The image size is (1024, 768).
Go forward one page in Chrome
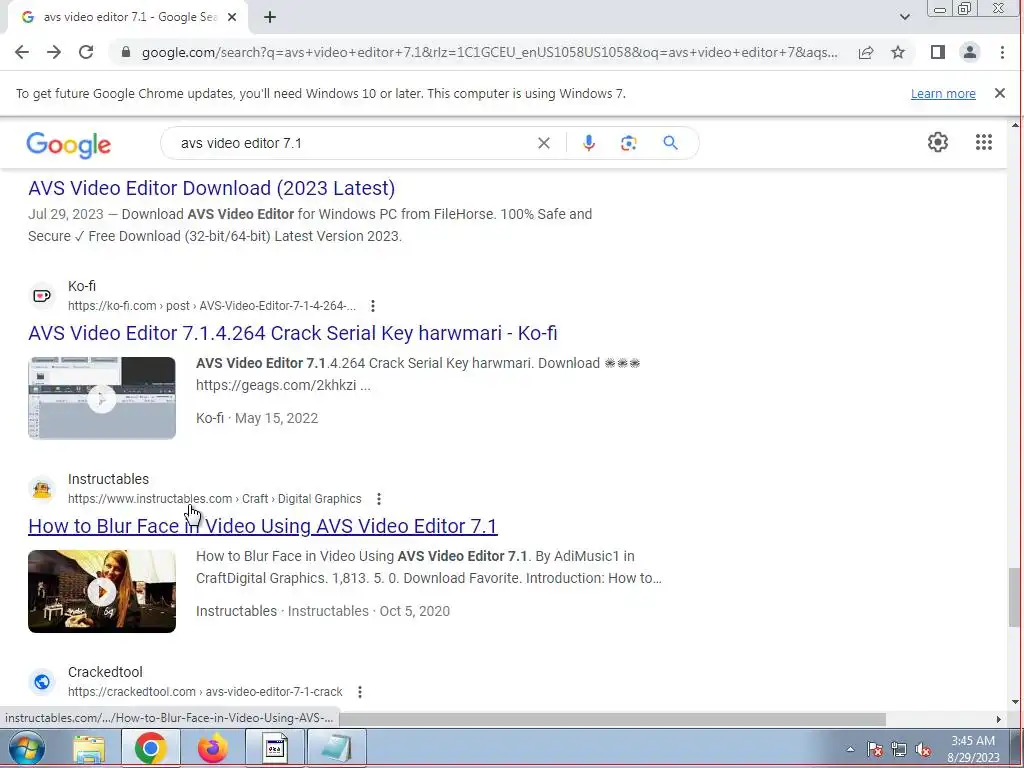54,52
